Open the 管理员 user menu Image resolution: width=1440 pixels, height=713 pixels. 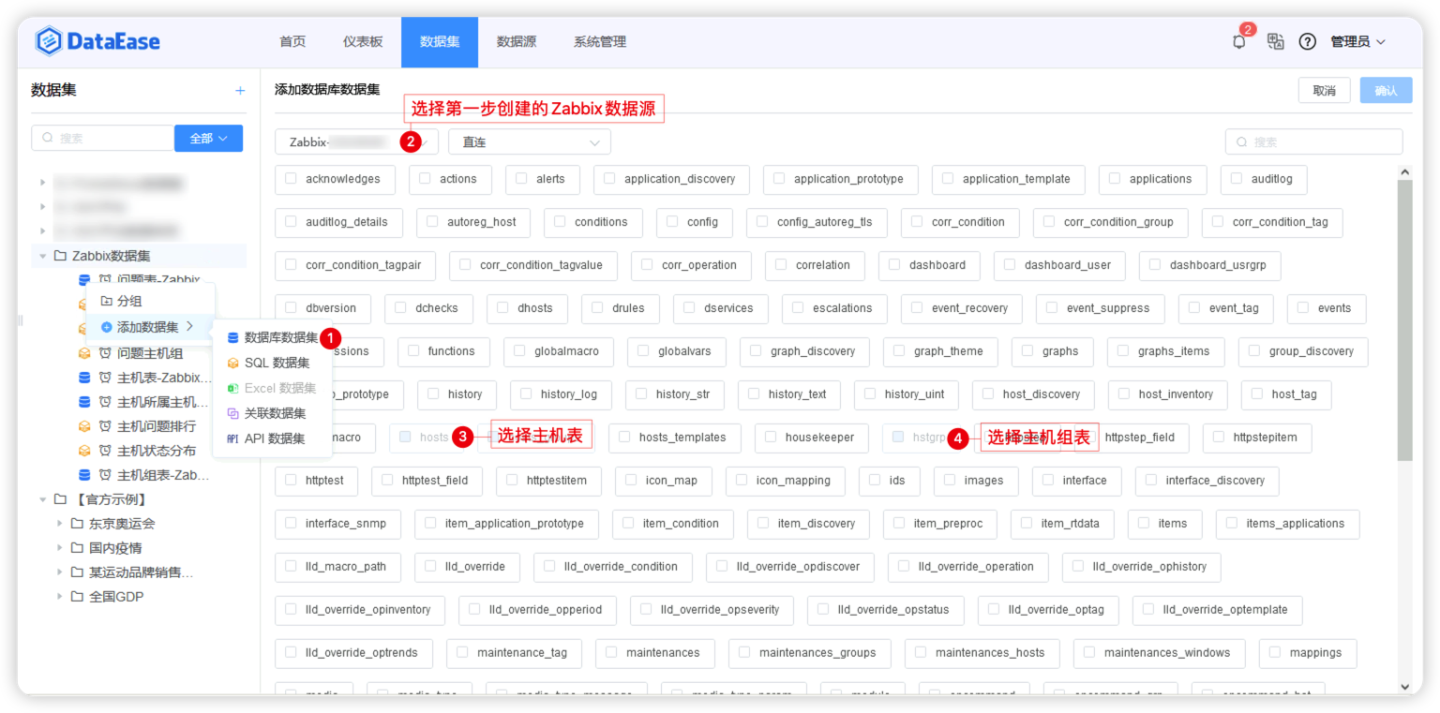point(1357,42)
